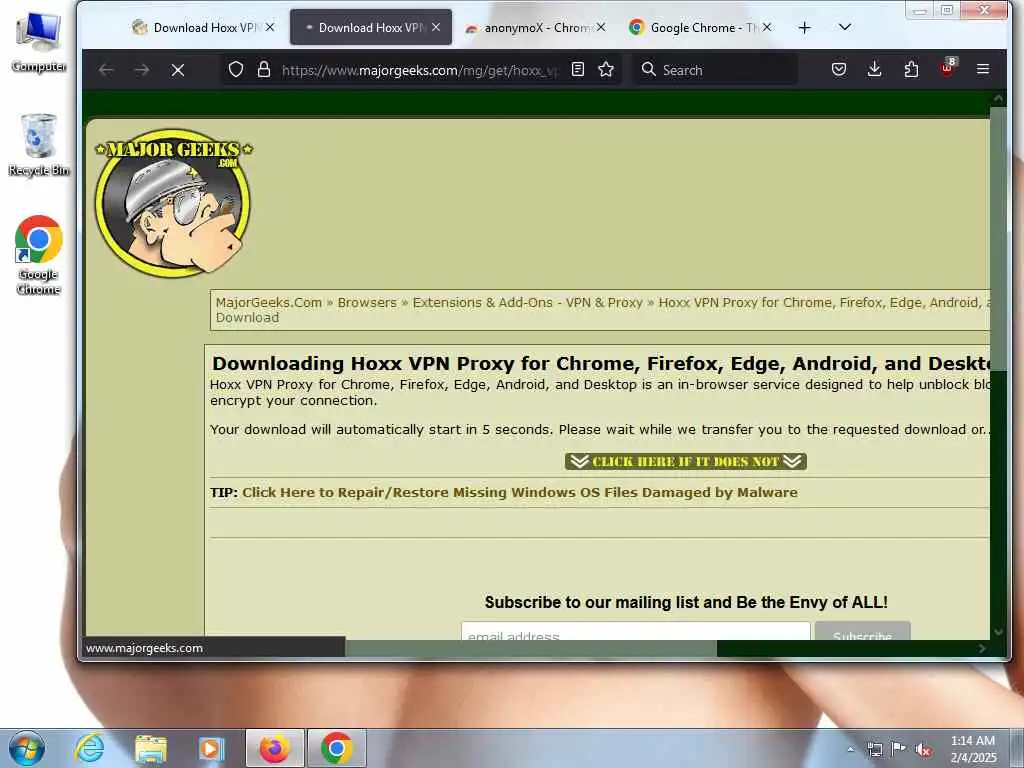Click the CLICK HERE IF IT DOES NOT button
1024x768 pixels.
686,462
